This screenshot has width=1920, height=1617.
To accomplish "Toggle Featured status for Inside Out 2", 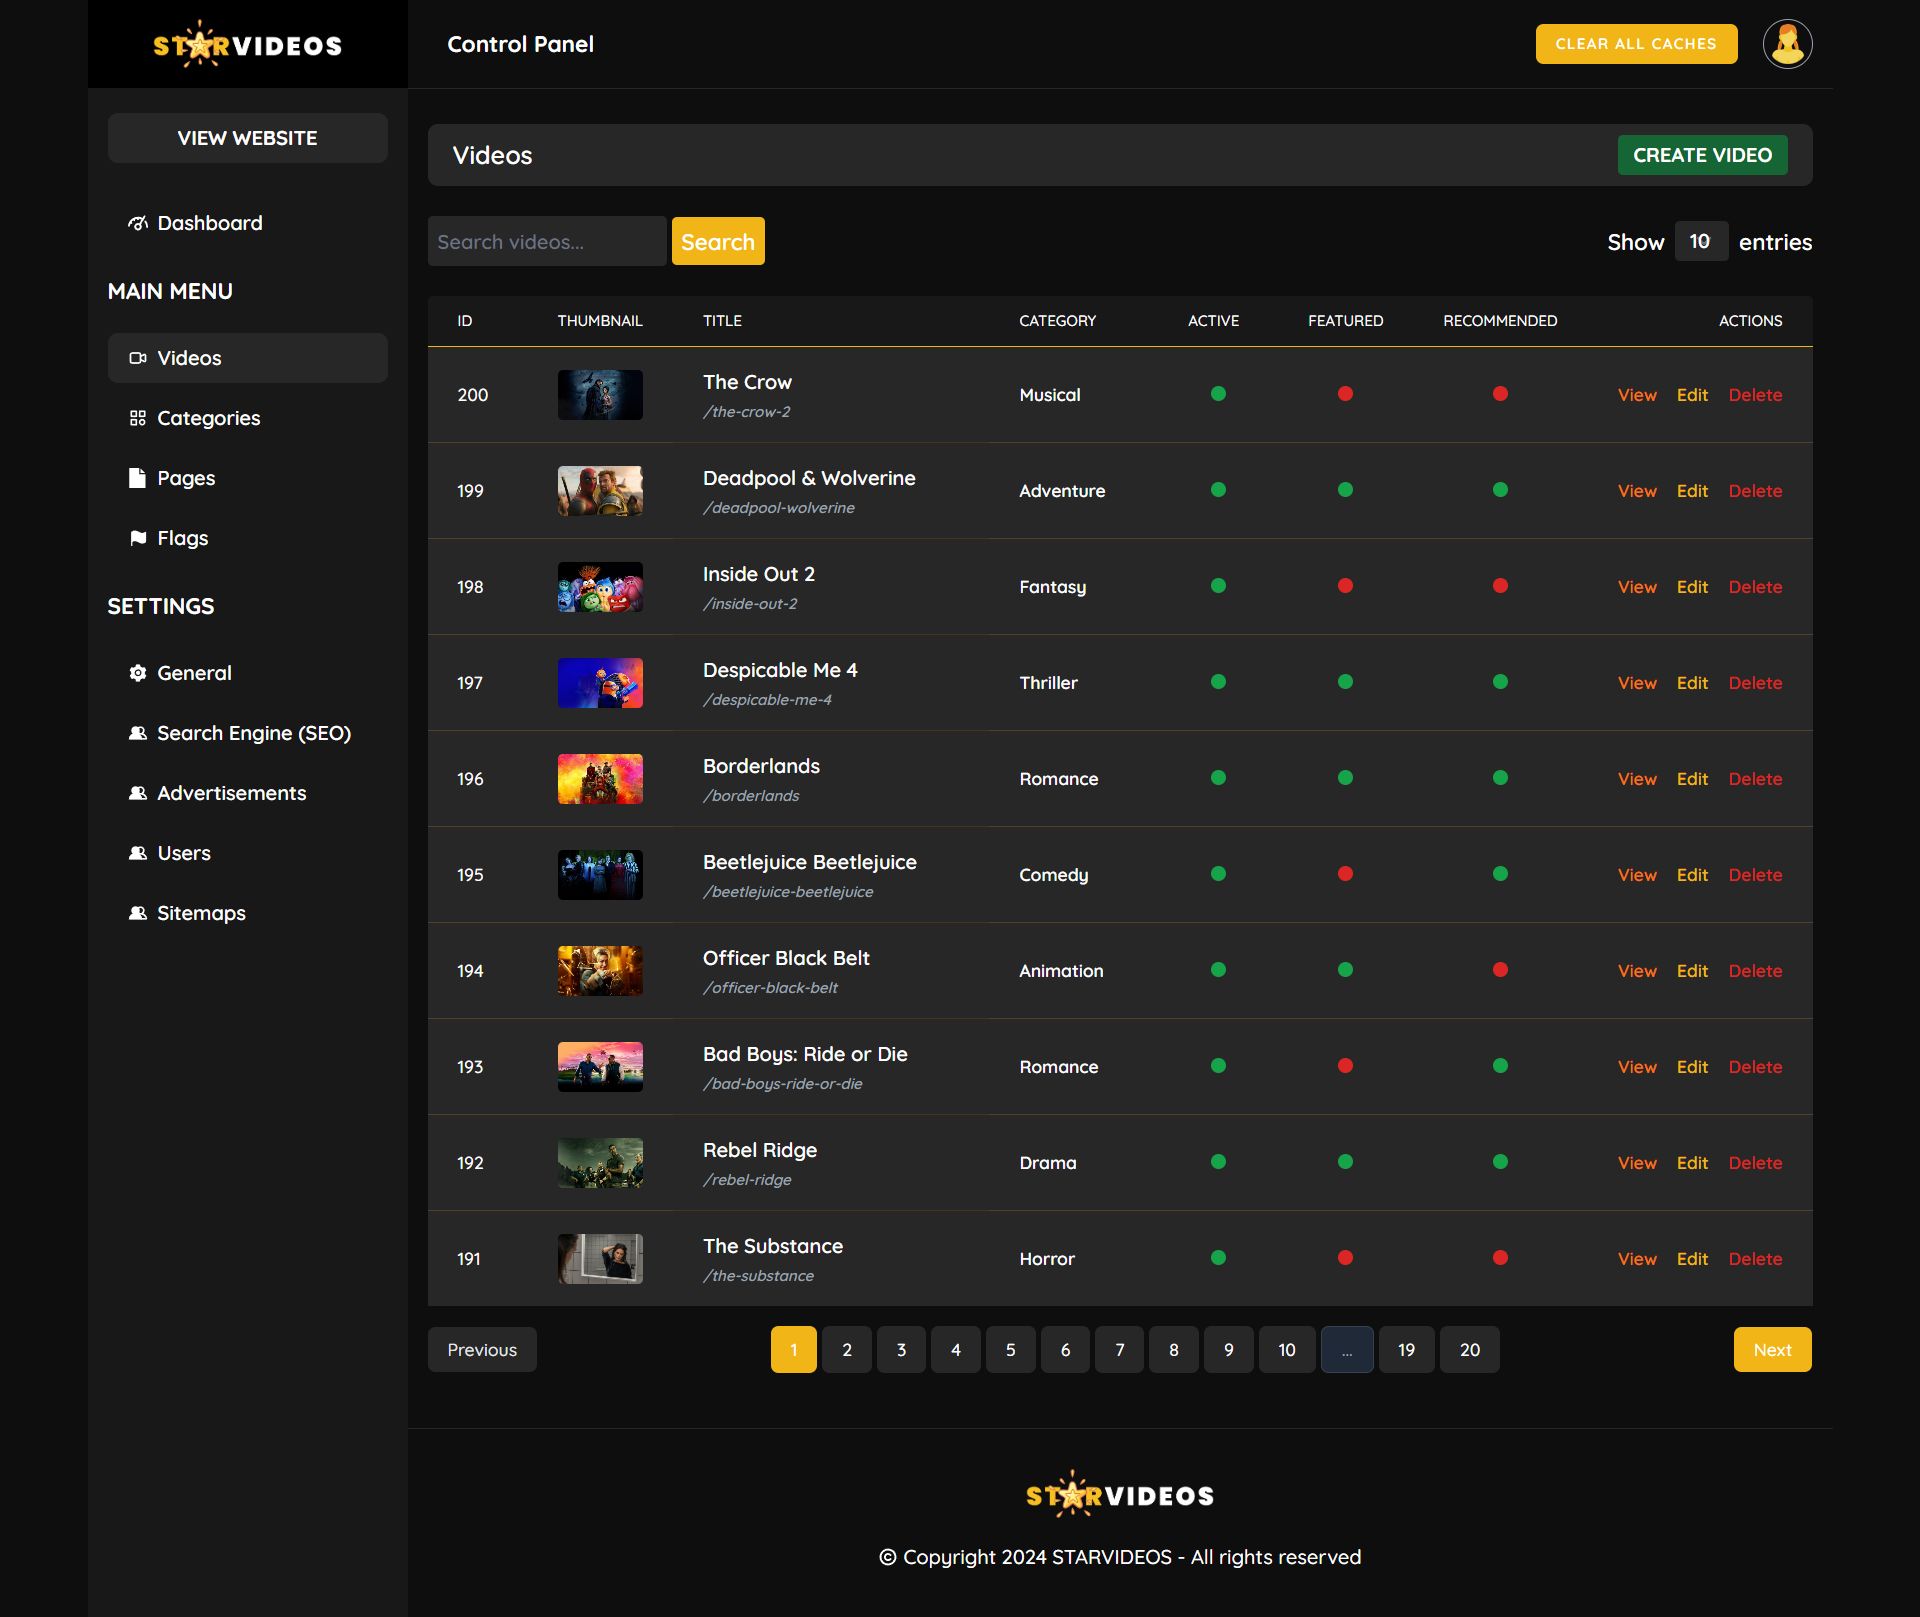I will click(1345, 586).
